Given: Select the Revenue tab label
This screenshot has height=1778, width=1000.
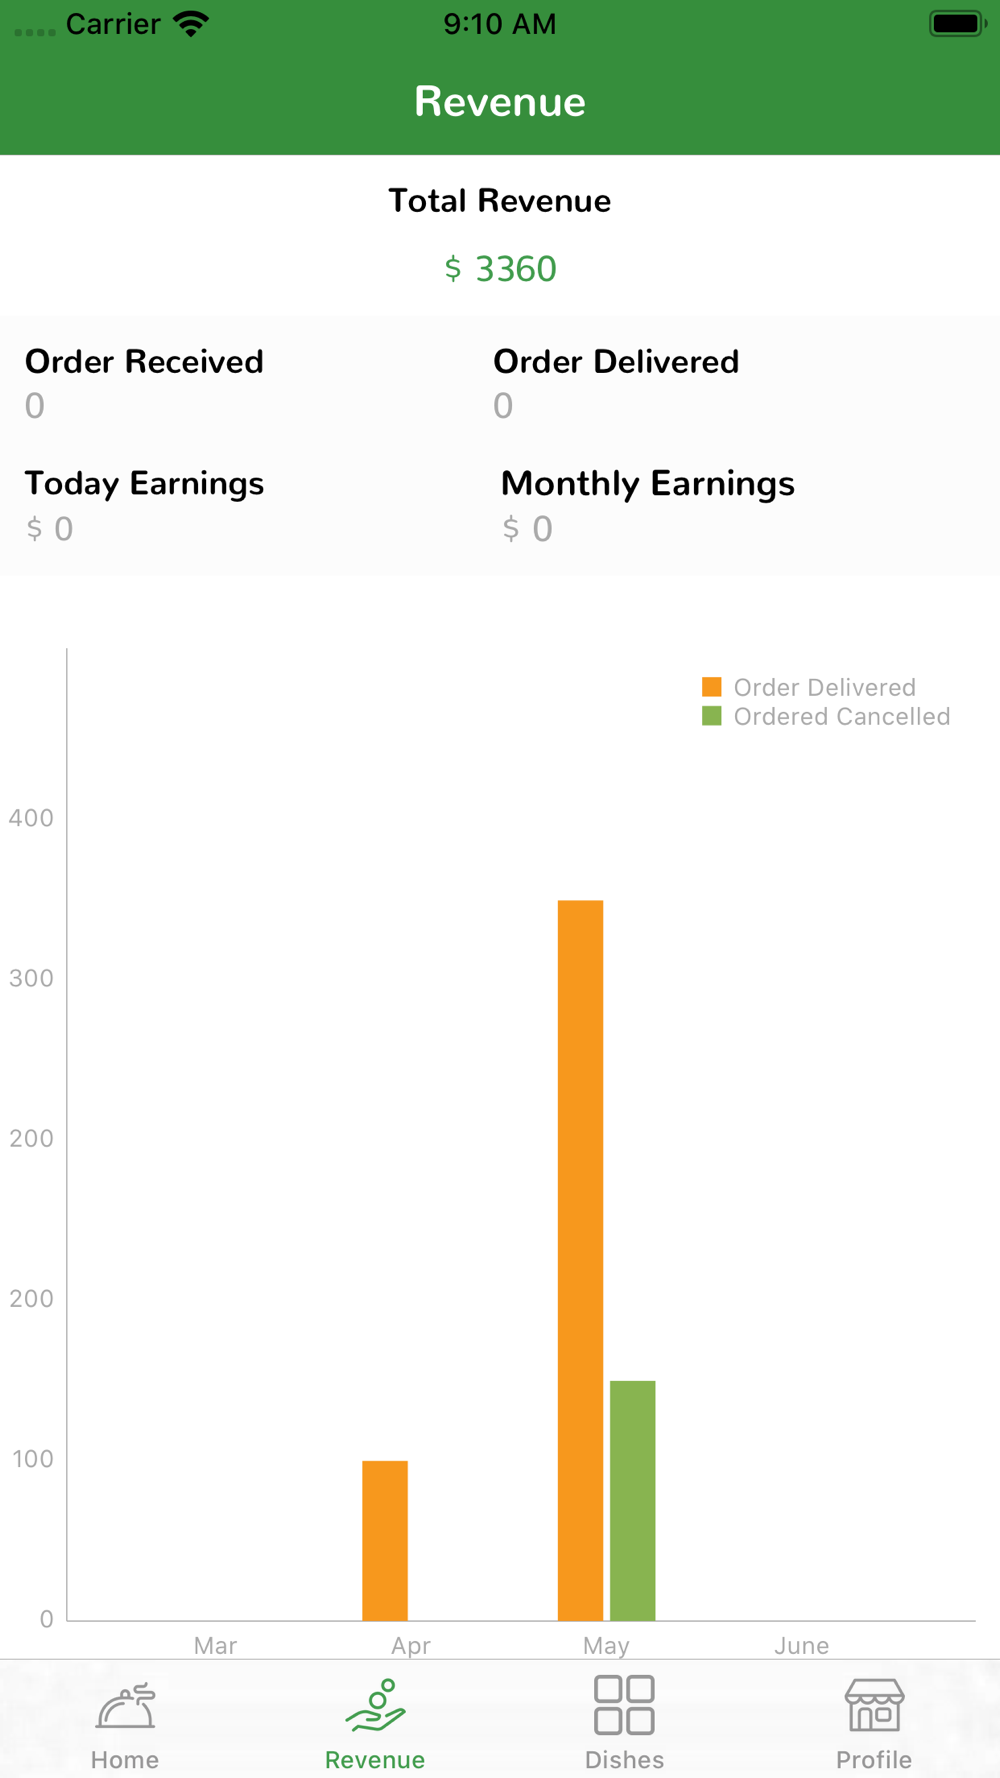Looking at the screenshot, I should point(375,1759).
